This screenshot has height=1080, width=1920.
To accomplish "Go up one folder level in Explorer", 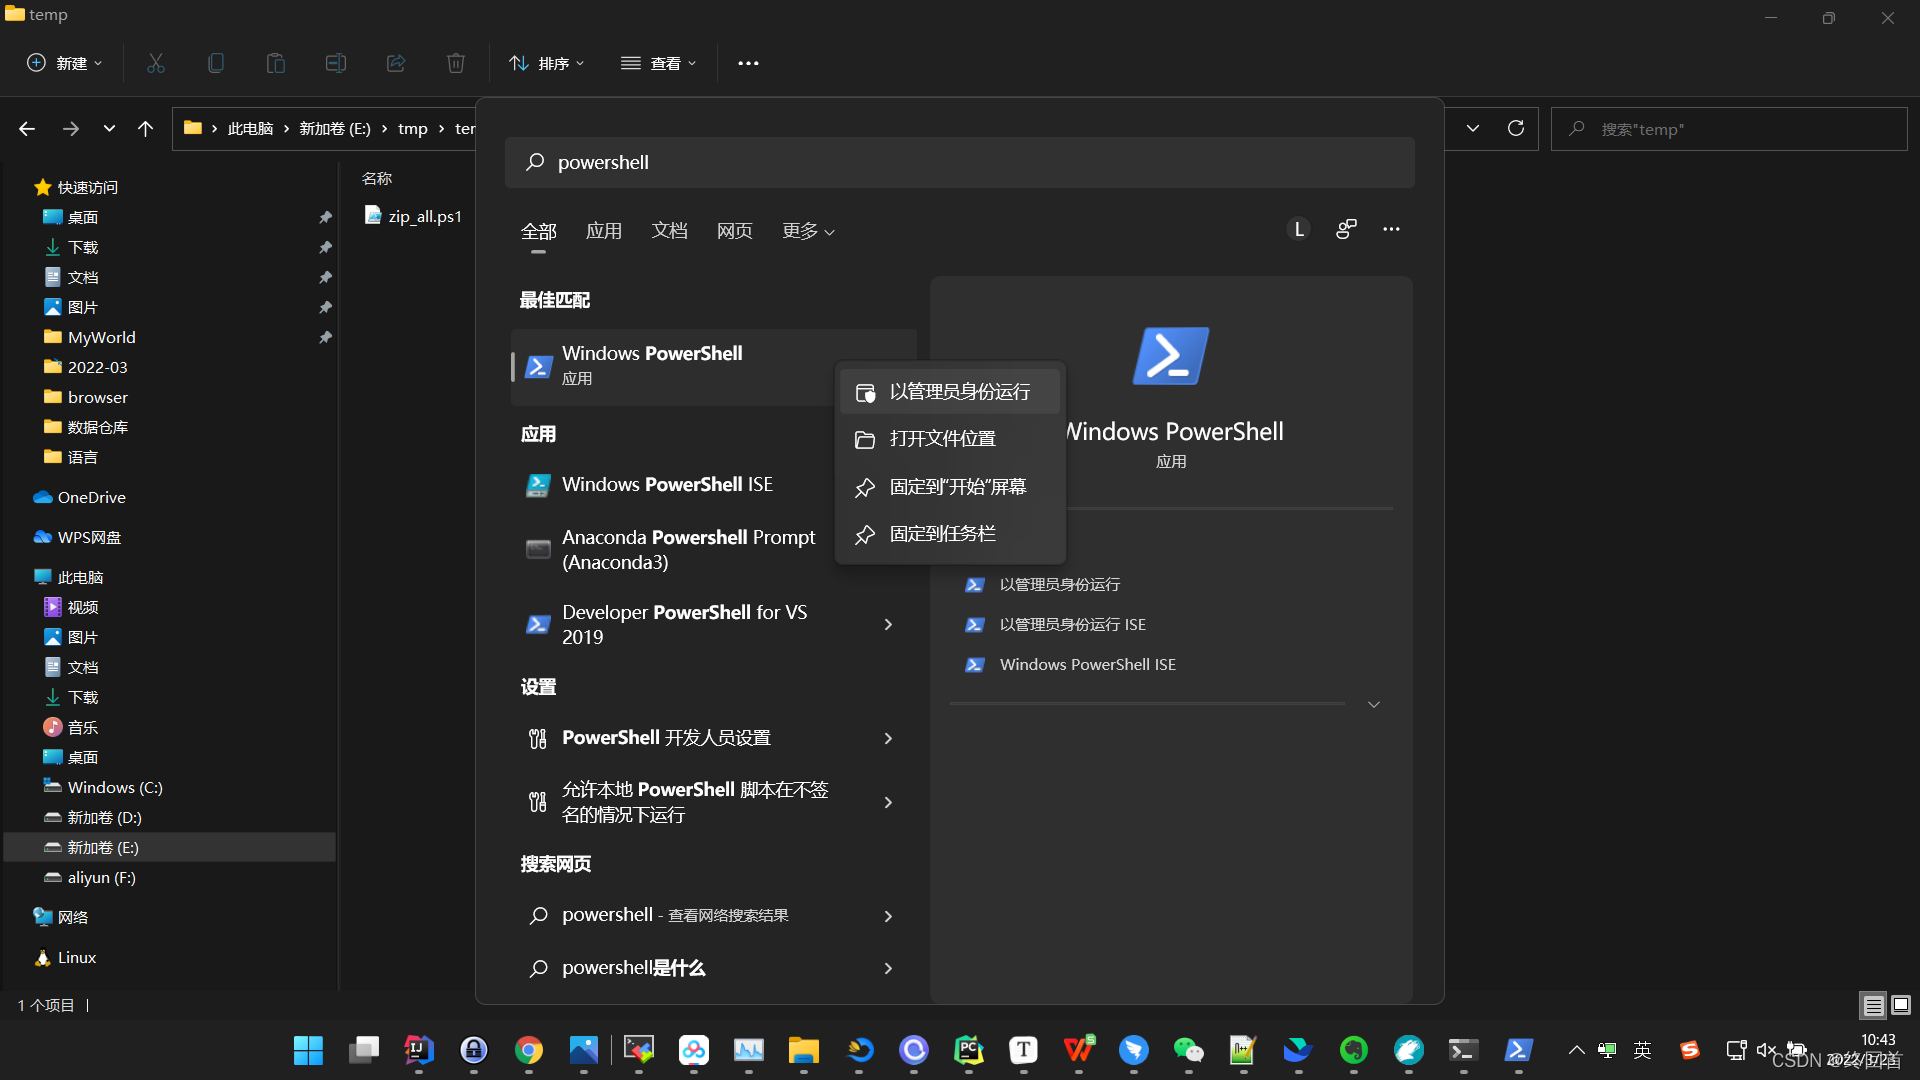I will pos(145,129).
